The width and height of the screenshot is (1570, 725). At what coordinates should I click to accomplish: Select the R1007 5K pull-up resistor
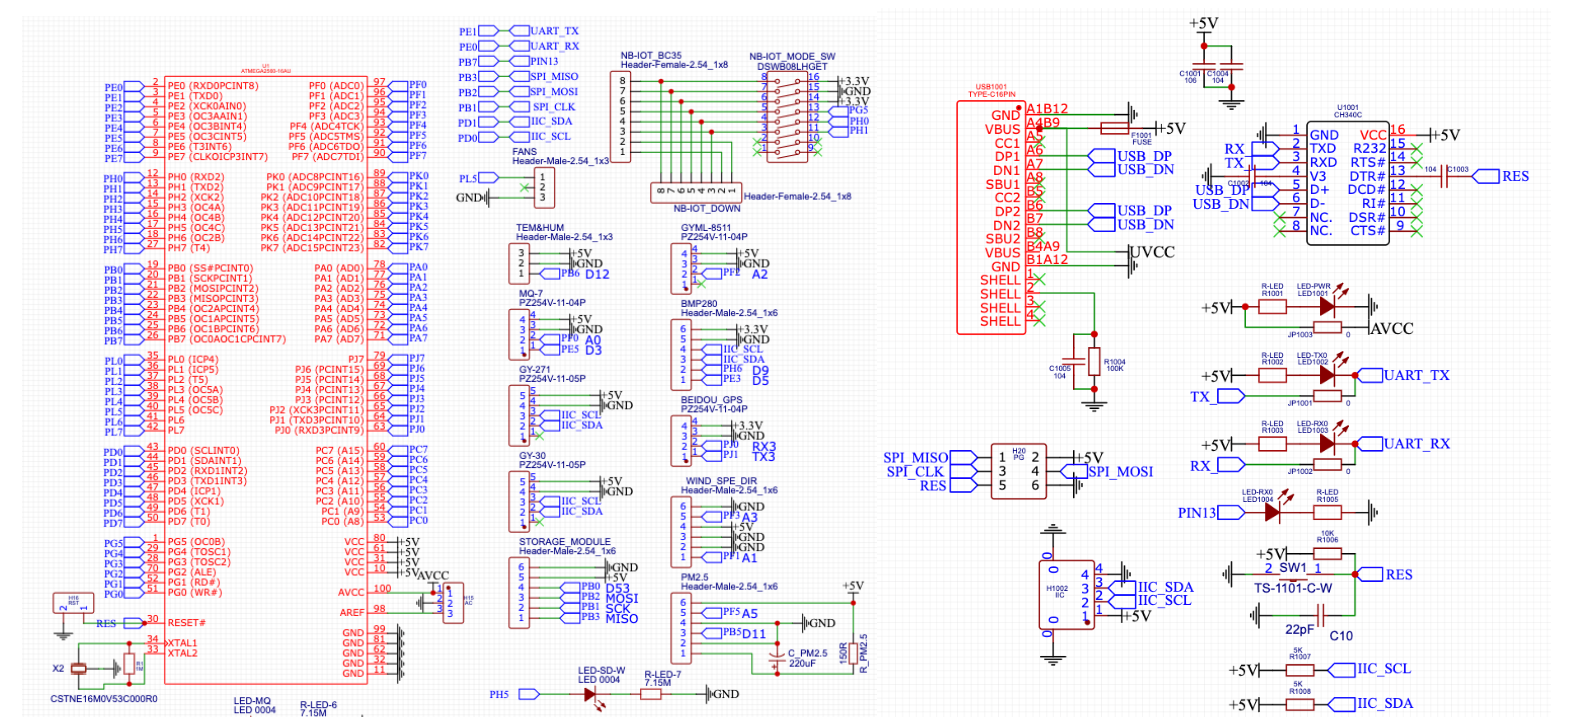pyautogui.click(x=1300, y=670)
